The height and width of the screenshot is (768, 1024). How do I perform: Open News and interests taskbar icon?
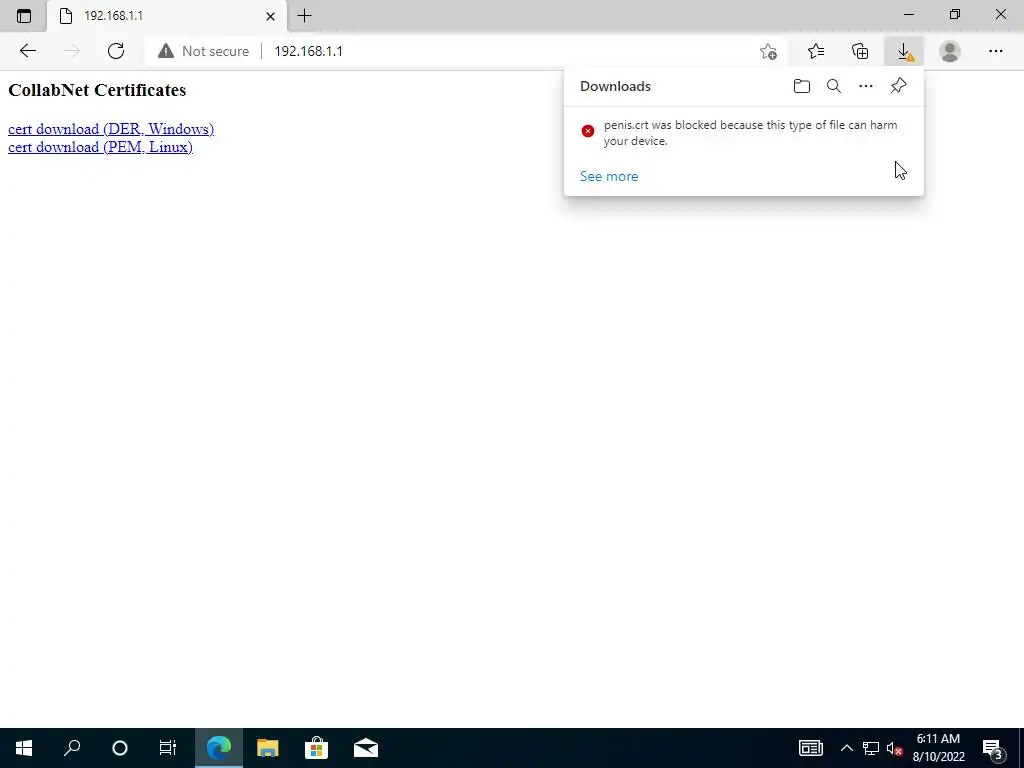(810, 748)
